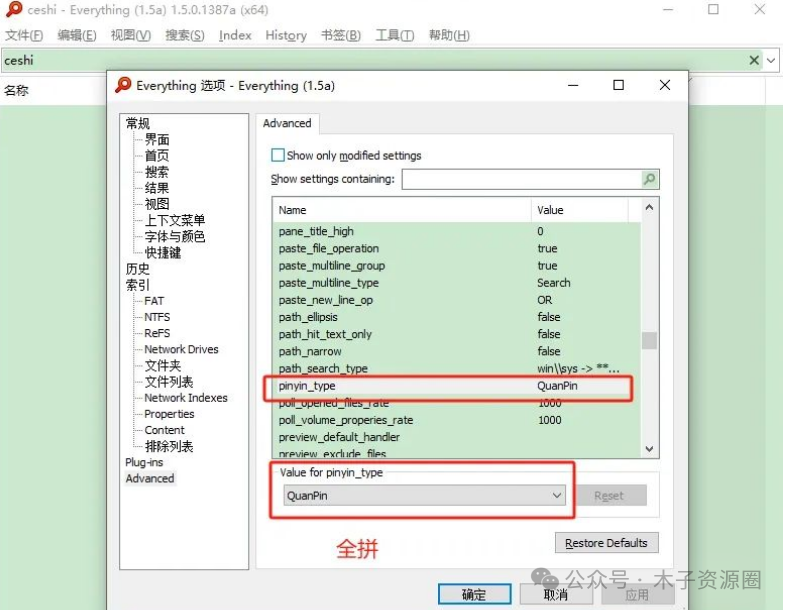Open the 帮助(H) menu
786x610 pixels.
point(449,35)
